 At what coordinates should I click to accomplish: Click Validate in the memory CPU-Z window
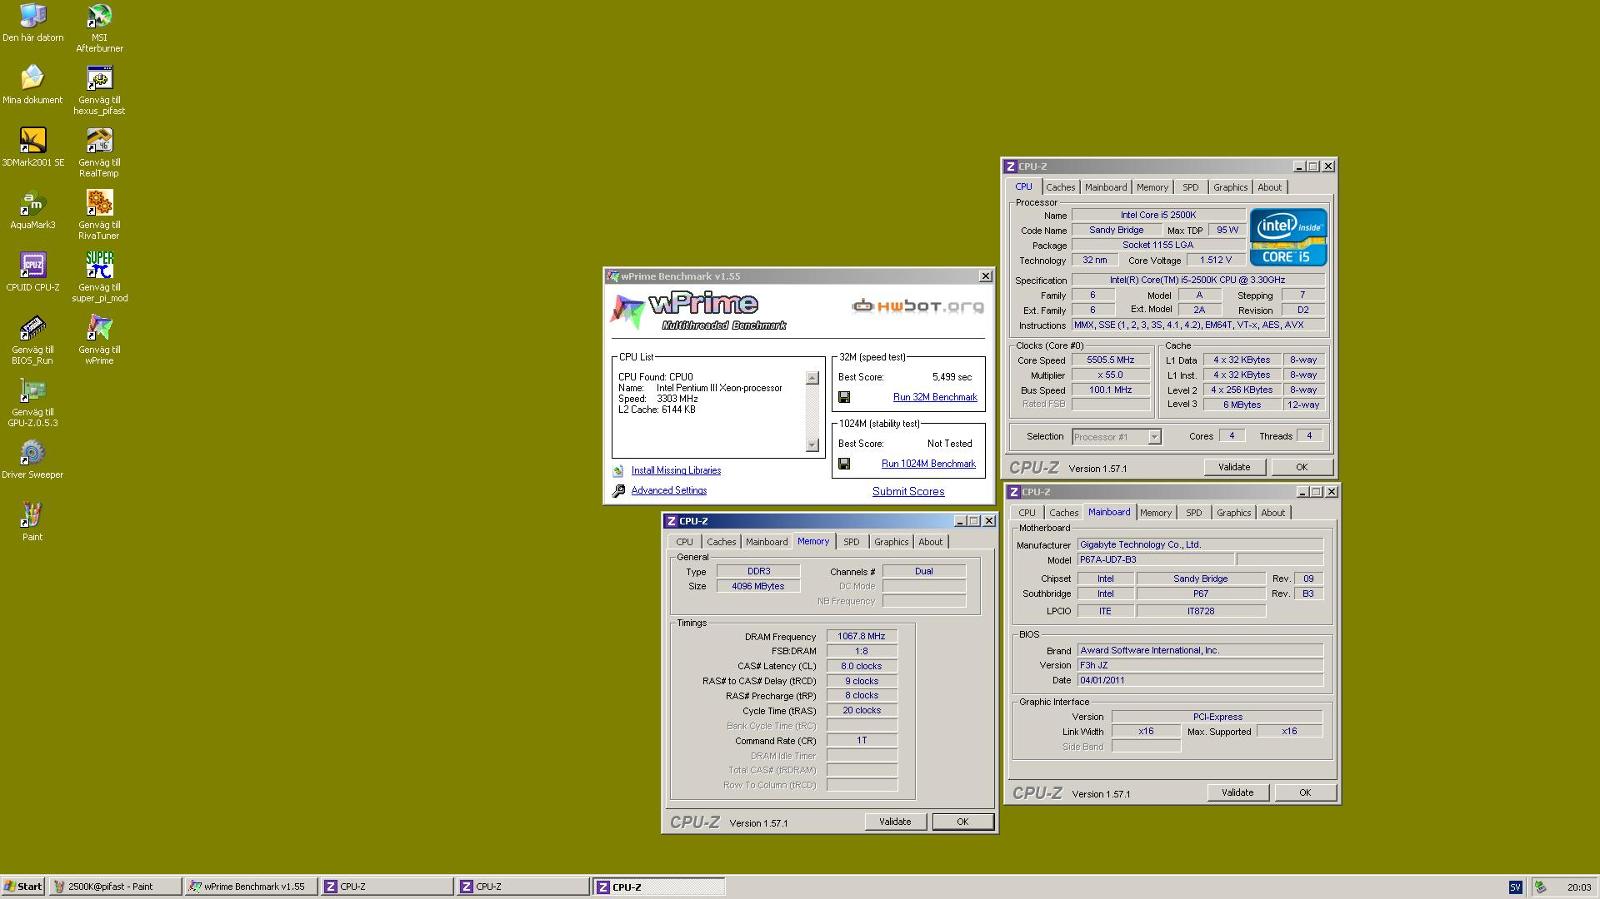coord(895,822)
